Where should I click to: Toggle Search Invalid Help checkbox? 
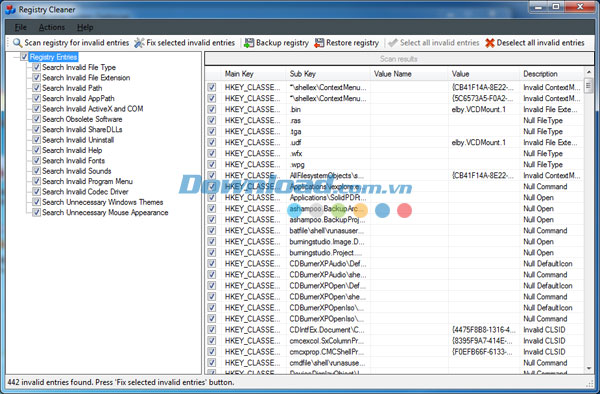pyautogui.click(x=36, y=150)
